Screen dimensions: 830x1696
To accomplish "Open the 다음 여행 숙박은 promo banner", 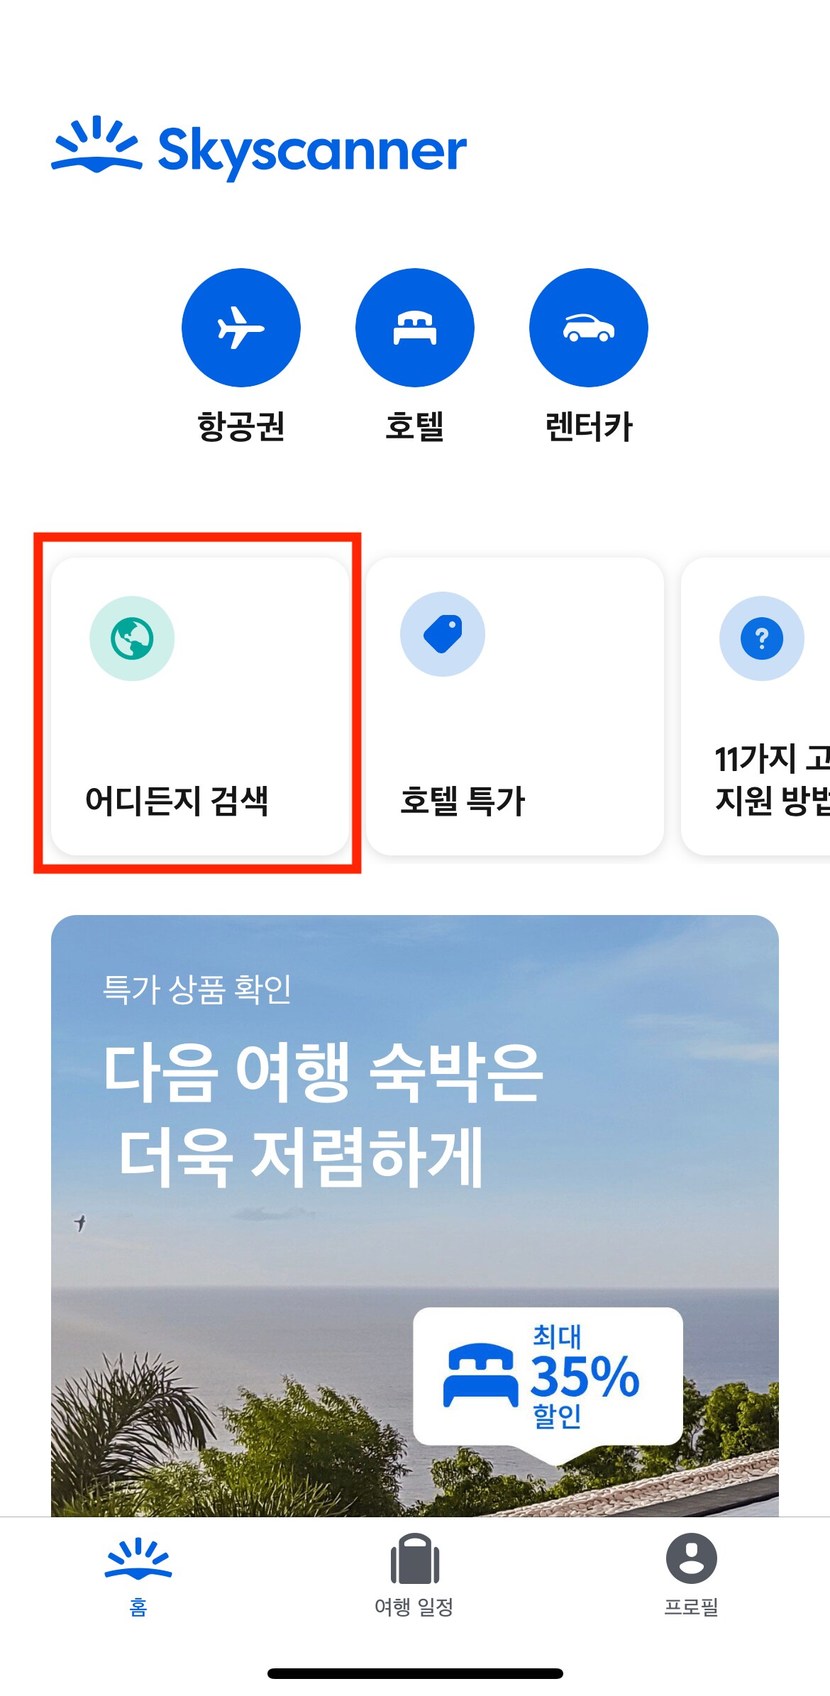I will tap(415, 1215).
